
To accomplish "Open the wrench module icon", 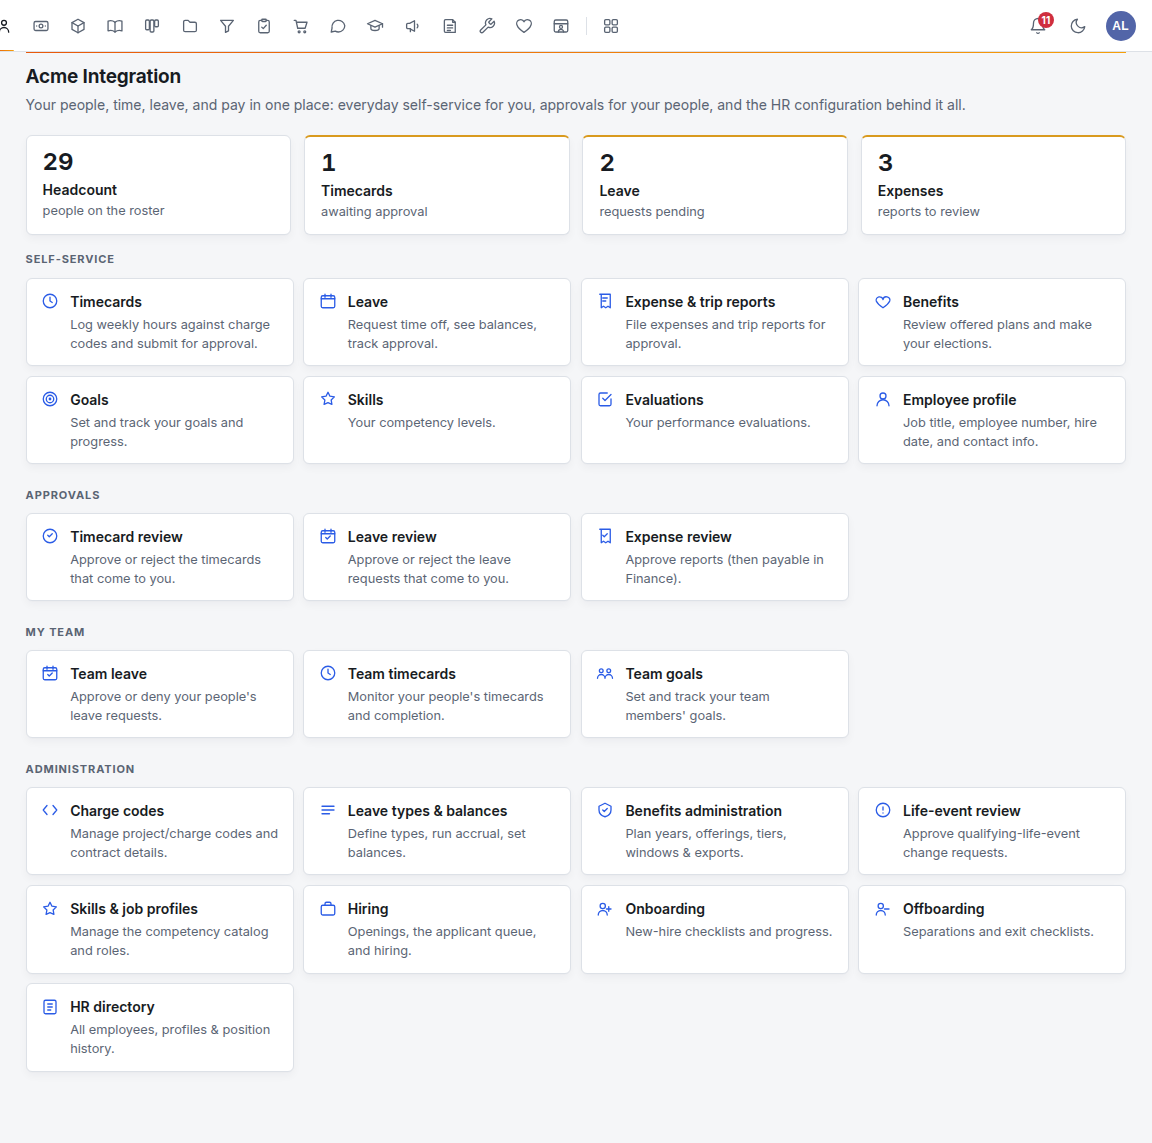I will [x=487, y=26].
